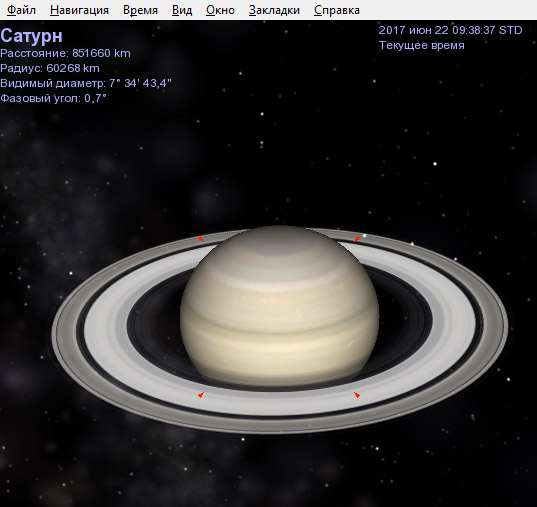Image resolution: width=537 pixels, height=507 pixels.
Task: Click red selection marker at top-right of Saturn
Action: tap(357, 239)
